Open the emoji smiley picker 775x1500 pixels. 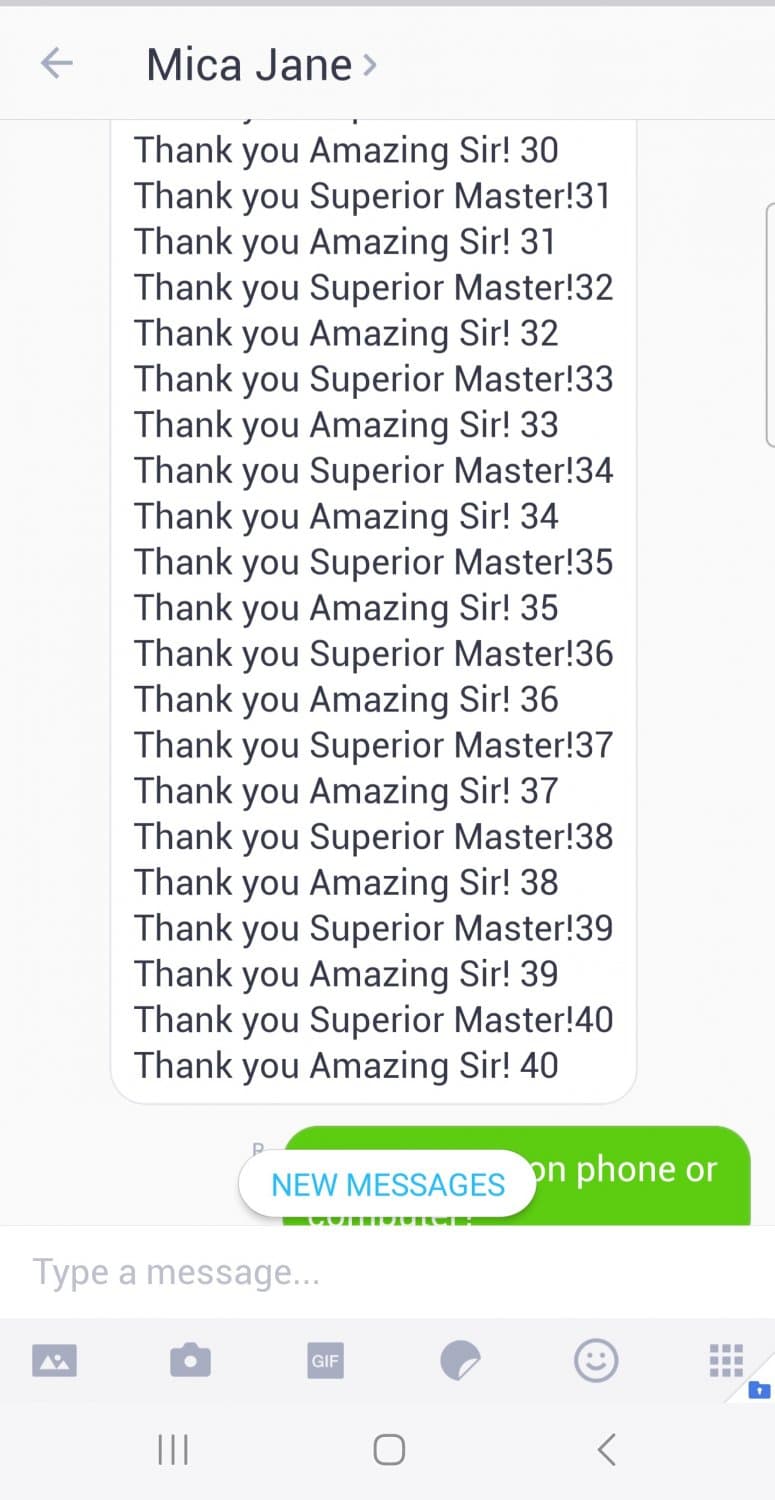(x=596, y=1360)
